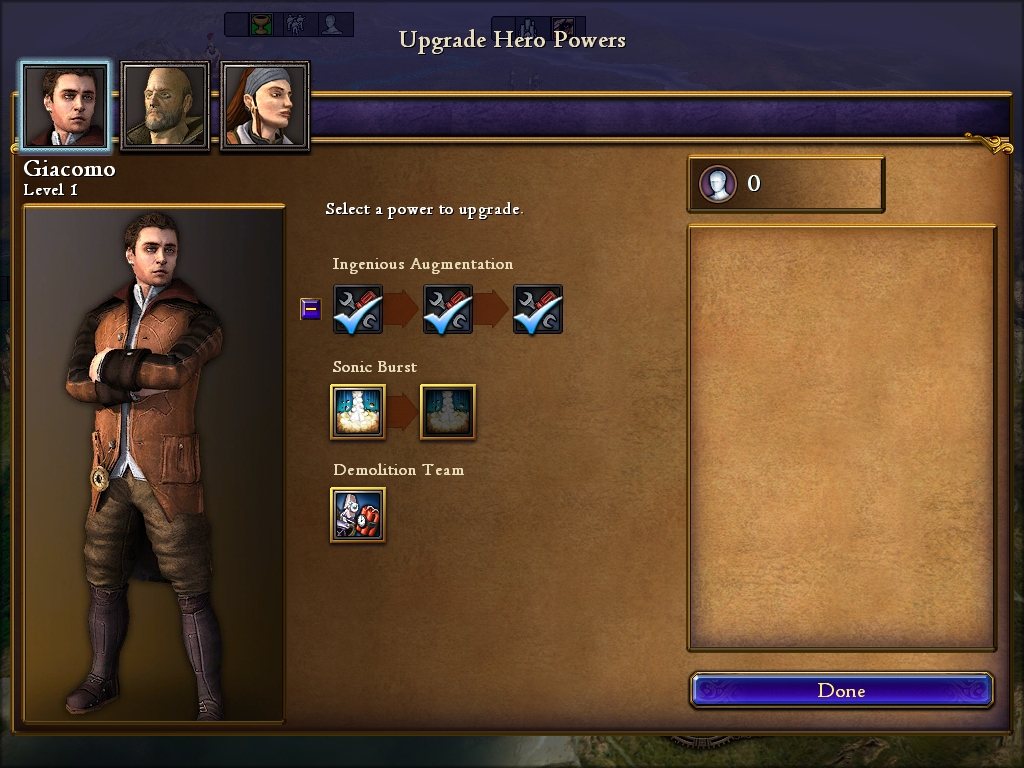Choose the first Sonic Burst power icon
The width and height of the screenshot is (1024, 768).
pyautogui.click(x=358, y=412)
